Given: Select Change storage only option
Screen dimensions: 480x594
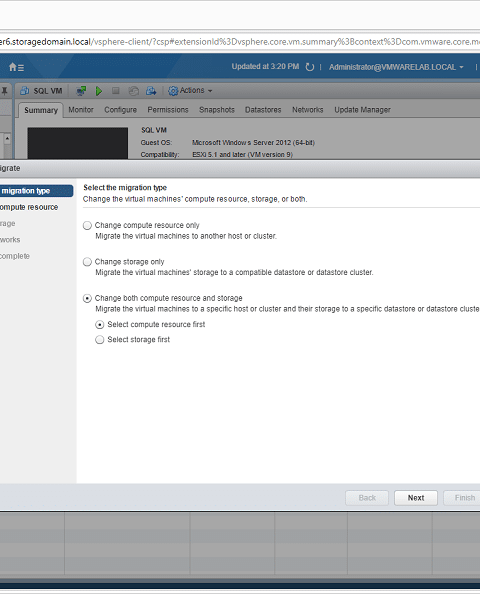Looking at the screenshot, I should [87, 262].
